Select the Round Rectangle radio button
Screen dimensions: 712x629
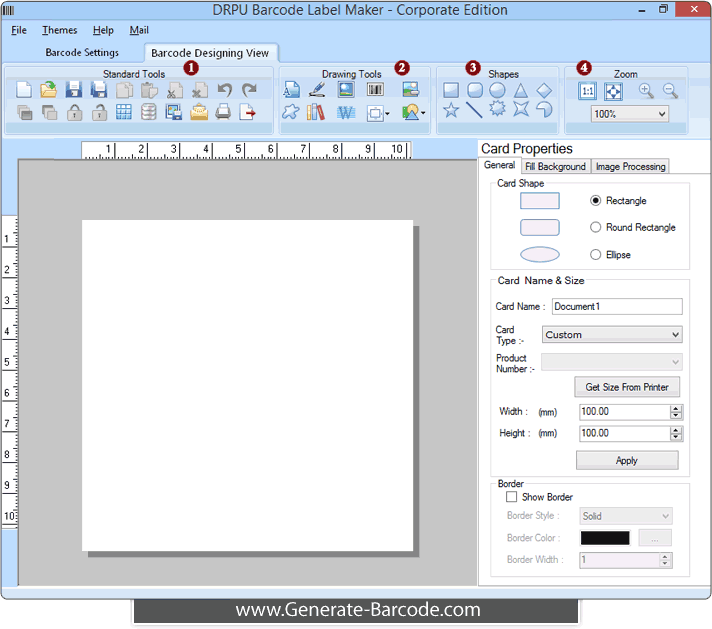[x=596, y=227]
